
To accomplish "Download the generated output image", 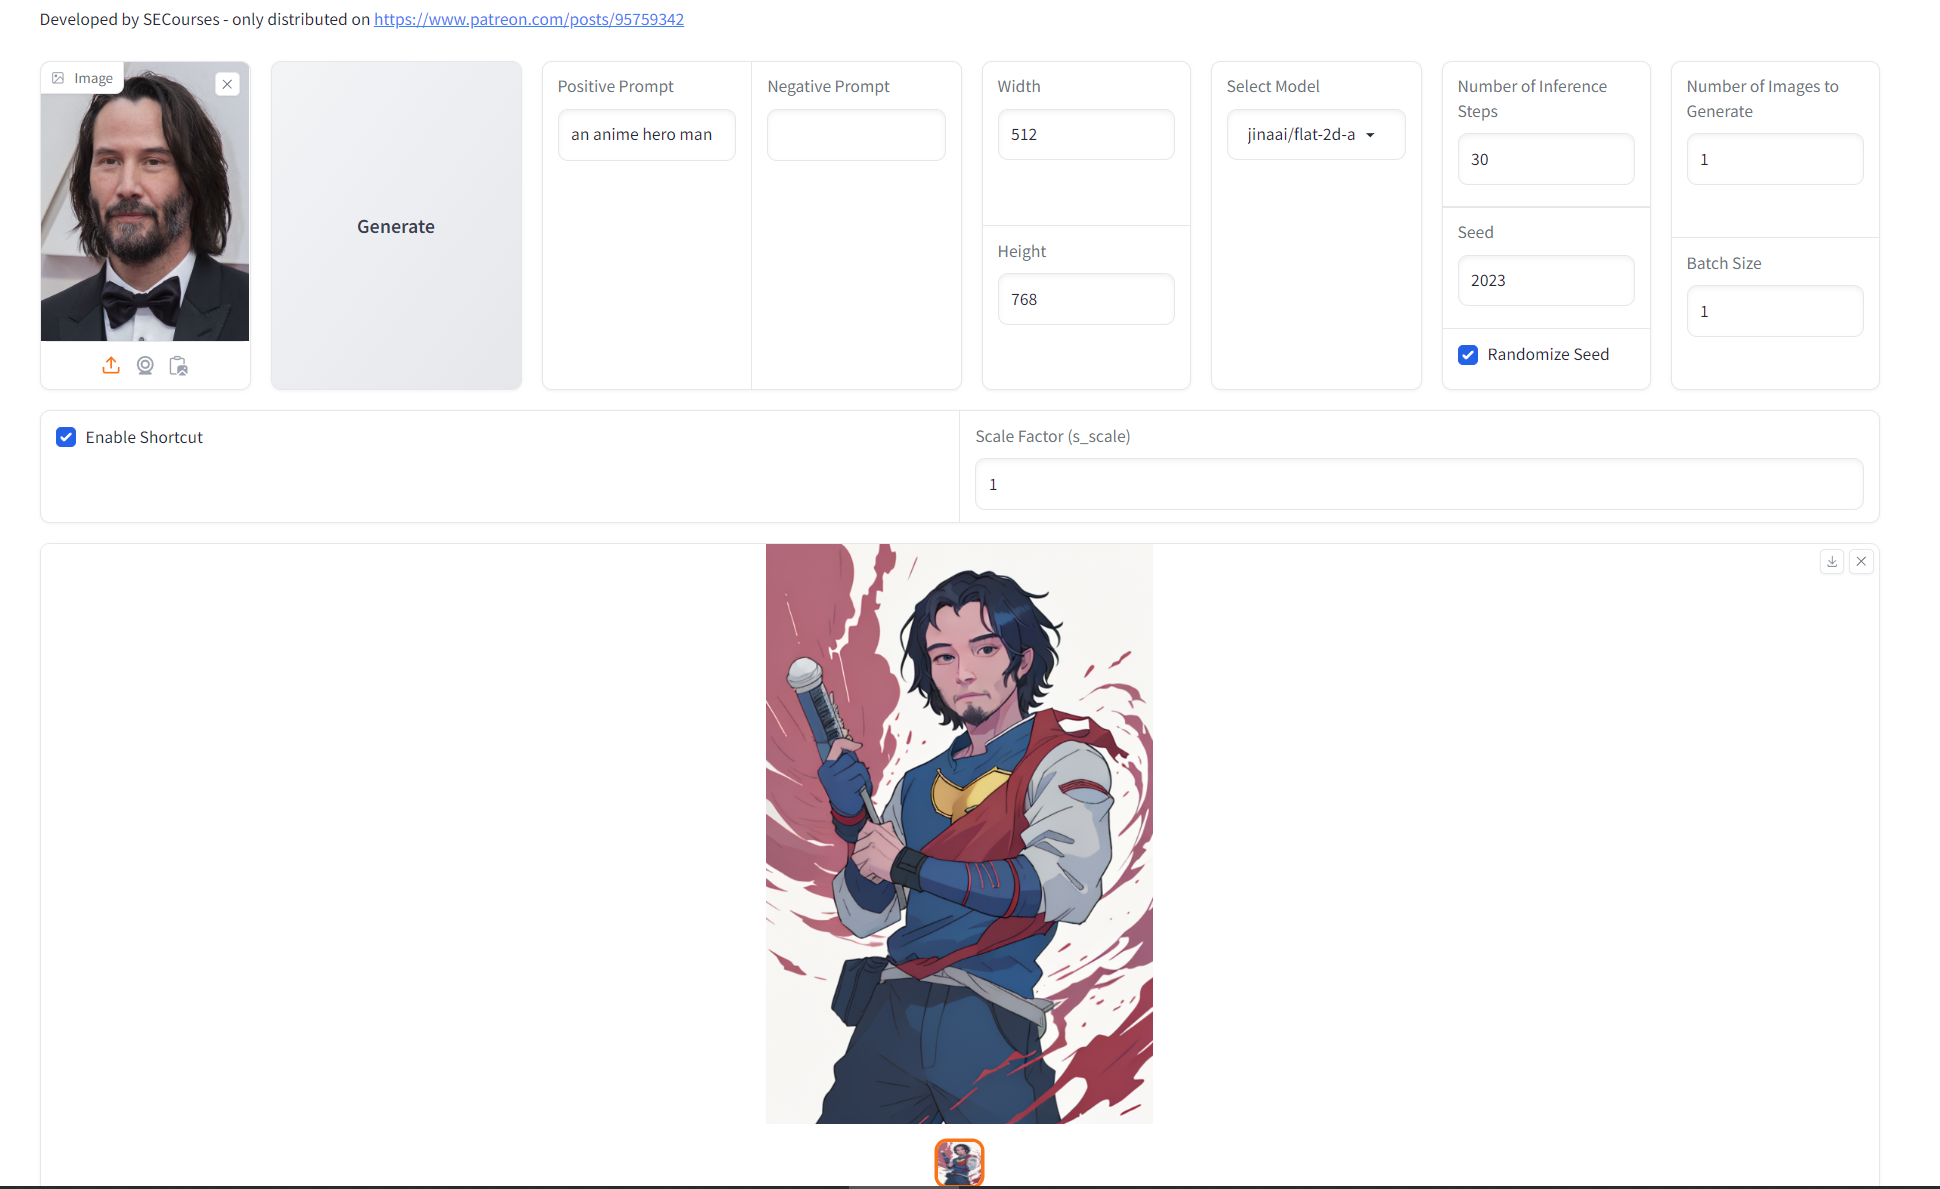I will [1831, 561].
